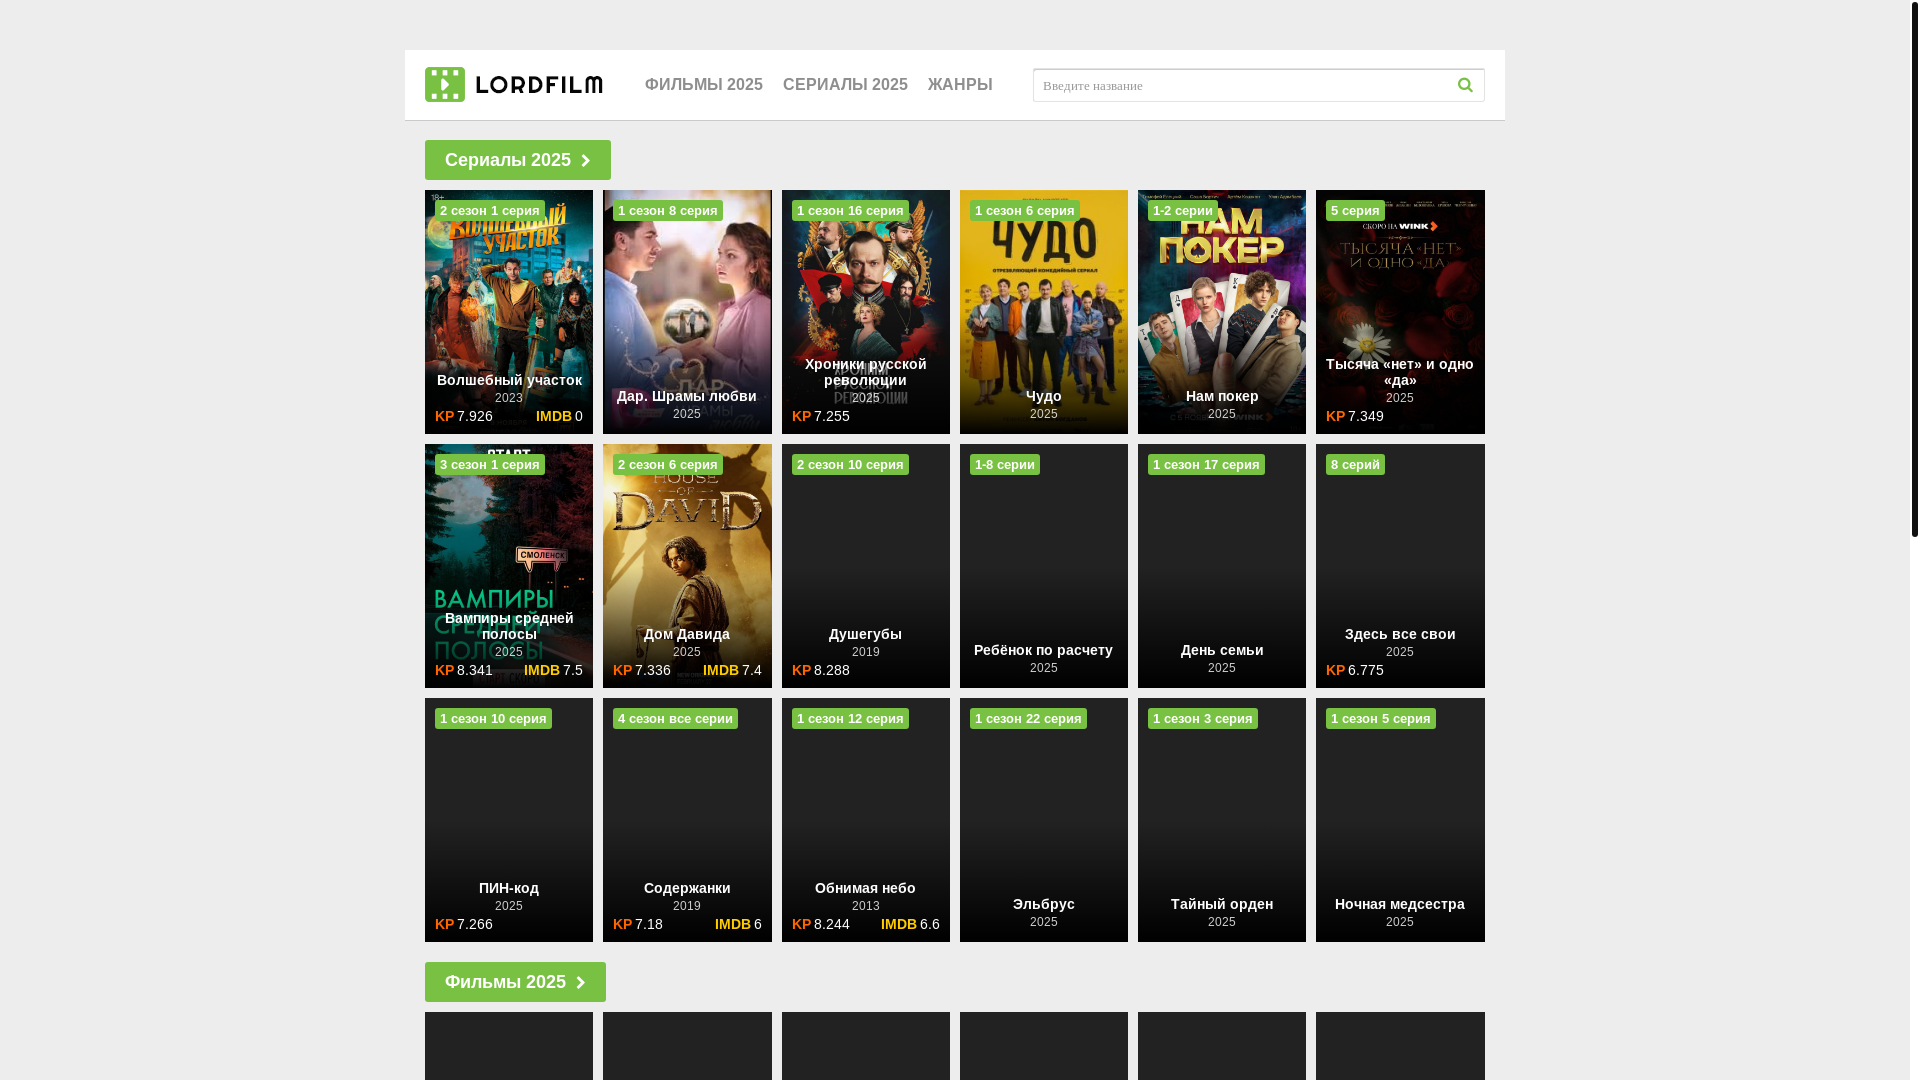Click the page vertical scrollbar
The image size is (1920, 1080).
pos(1914,270)
